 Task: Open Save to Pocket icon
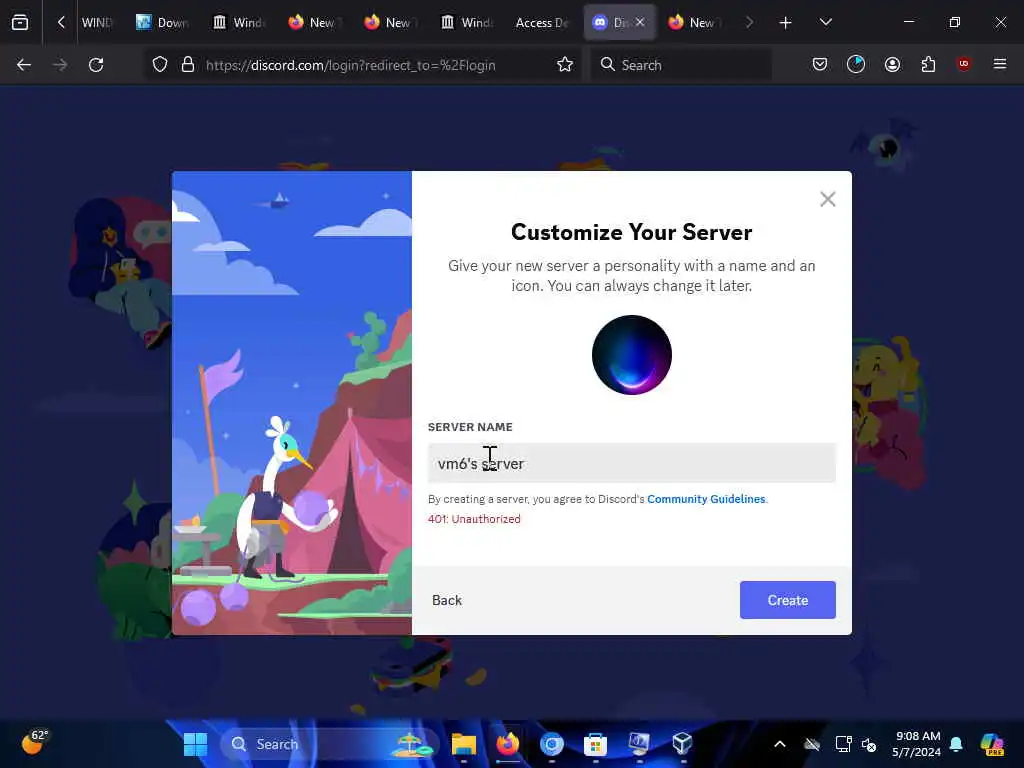click(x=820, y=64)
